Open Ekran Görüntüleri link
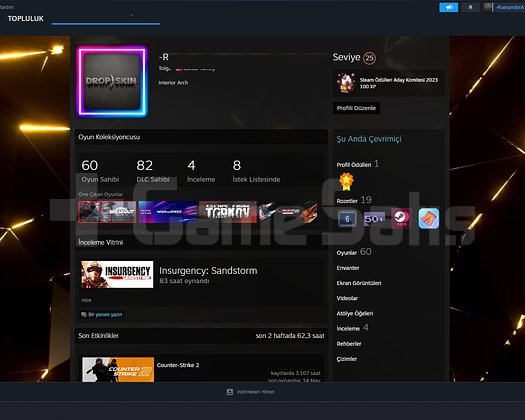525x420 pixels. coord(359,283)
